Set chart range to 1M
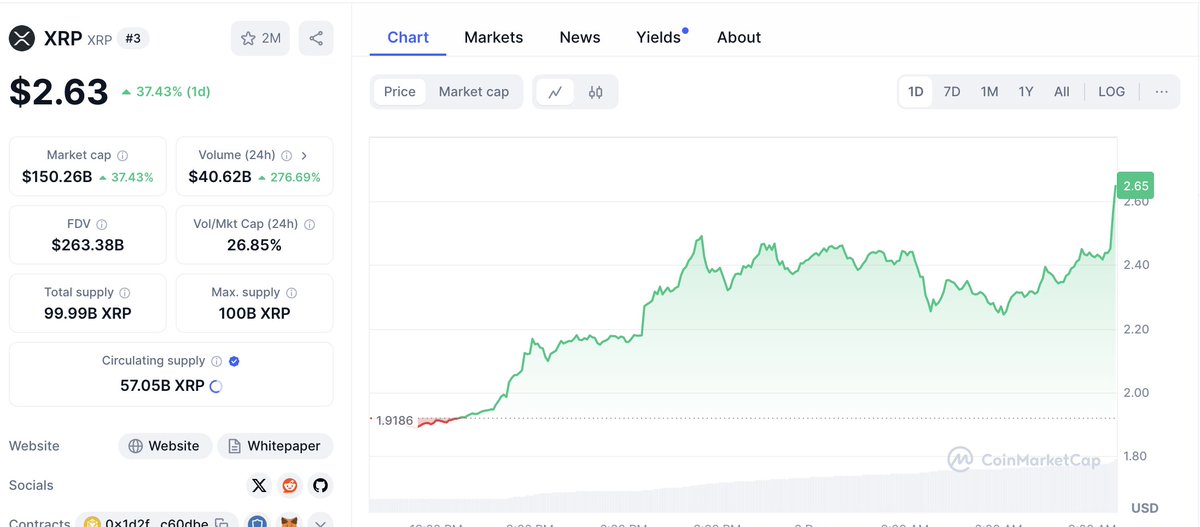This screenshot has width=1200, height=527. 989,92
